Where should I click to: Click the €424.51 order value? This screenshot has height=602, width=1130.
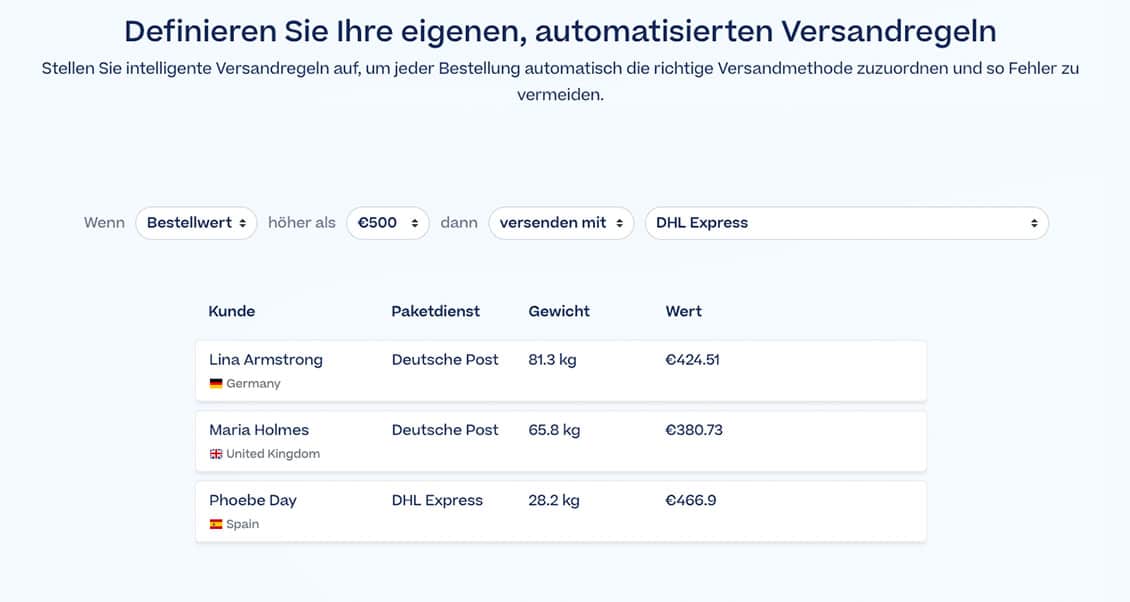click(x=693, y=360)
